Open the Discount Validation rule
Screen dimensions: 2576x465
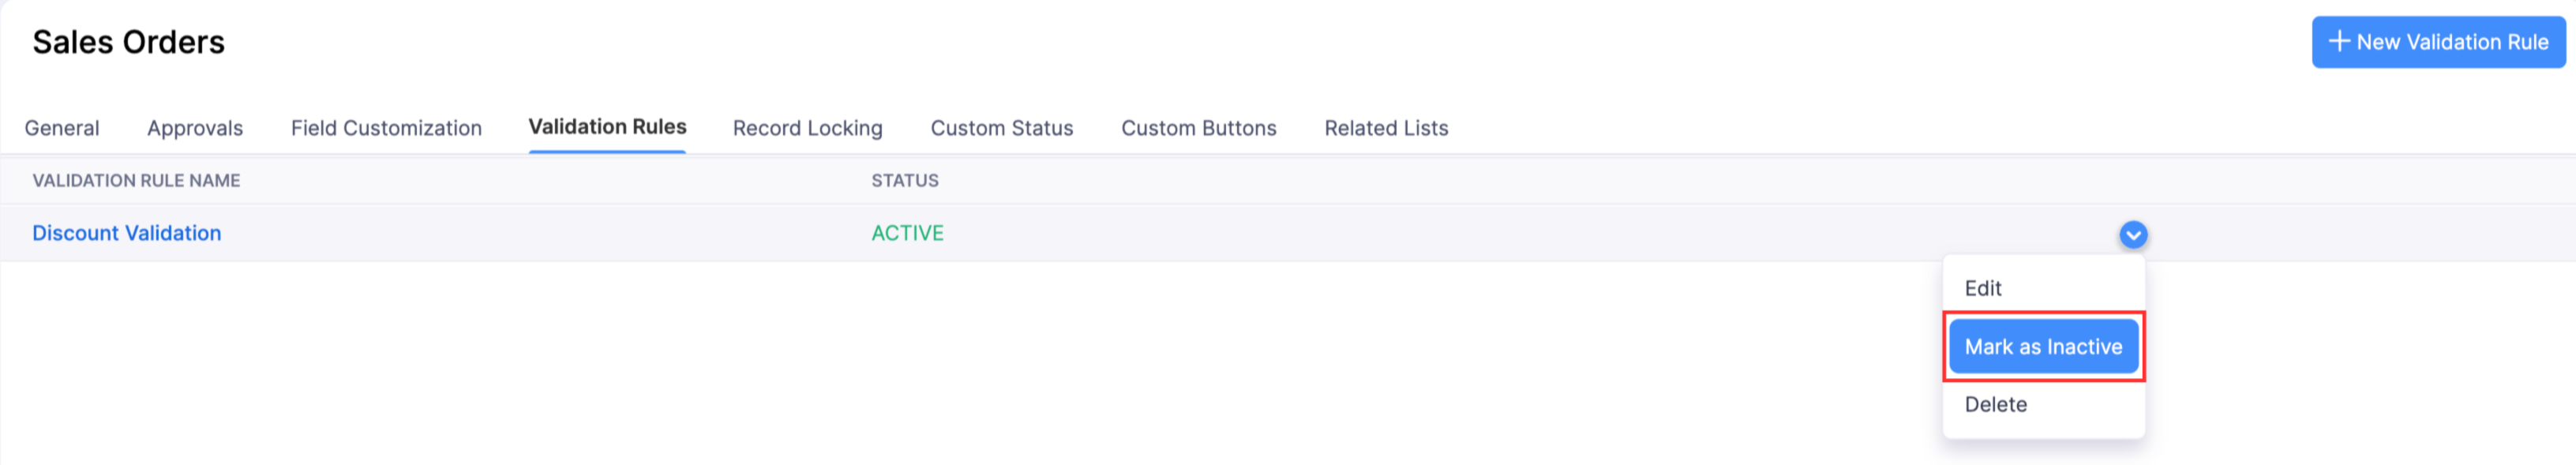click(x=127, y=233)
